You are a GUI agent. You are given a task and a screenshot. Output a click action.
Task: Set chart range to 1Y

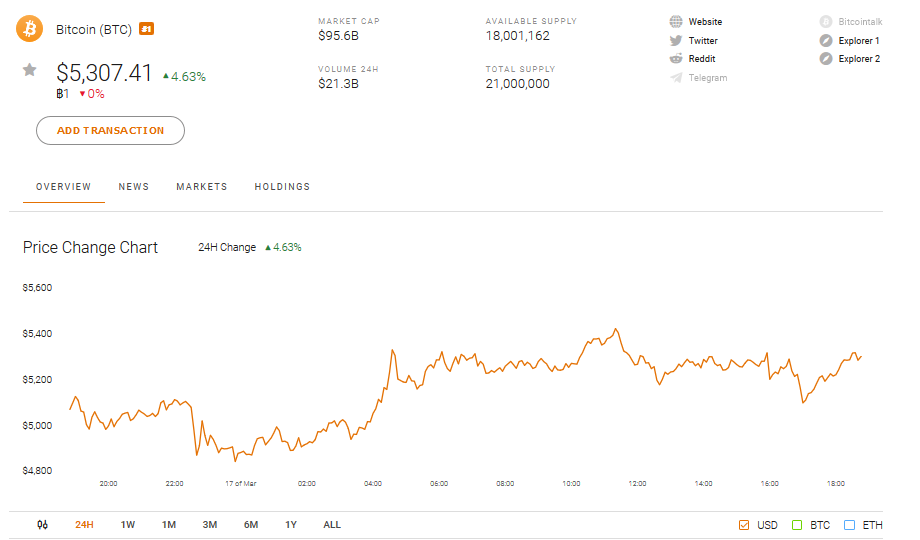click(291, 525)
